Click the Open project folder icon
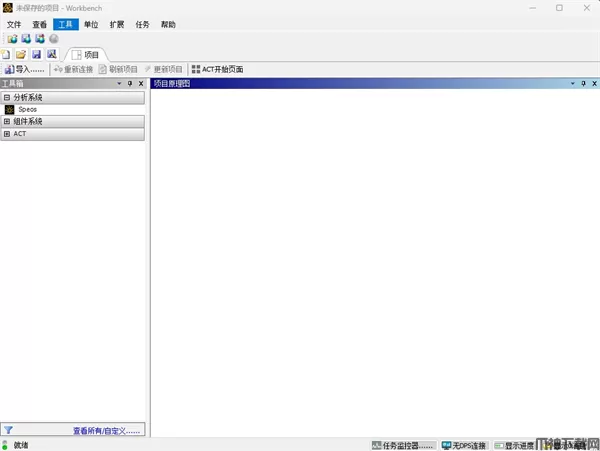This screenshot has height=451, width=600. (21, 54)
